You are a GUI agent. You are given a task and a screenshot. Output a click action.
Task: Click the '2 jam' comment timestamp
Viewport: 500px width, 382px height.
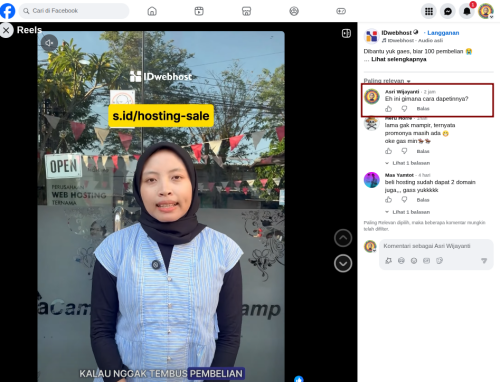point(430,92)
